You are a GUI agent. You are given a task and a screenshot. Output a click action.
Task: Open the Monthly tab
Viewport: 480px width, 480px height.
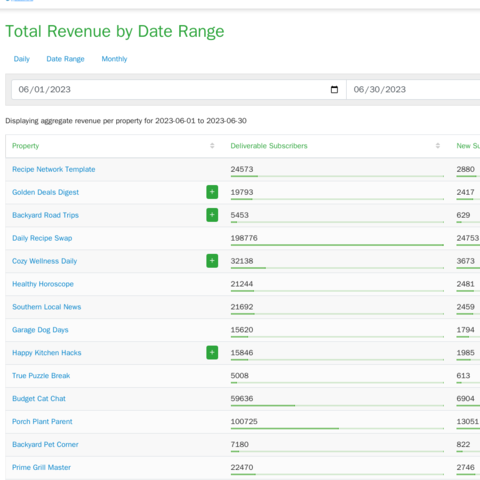[114, 59]
